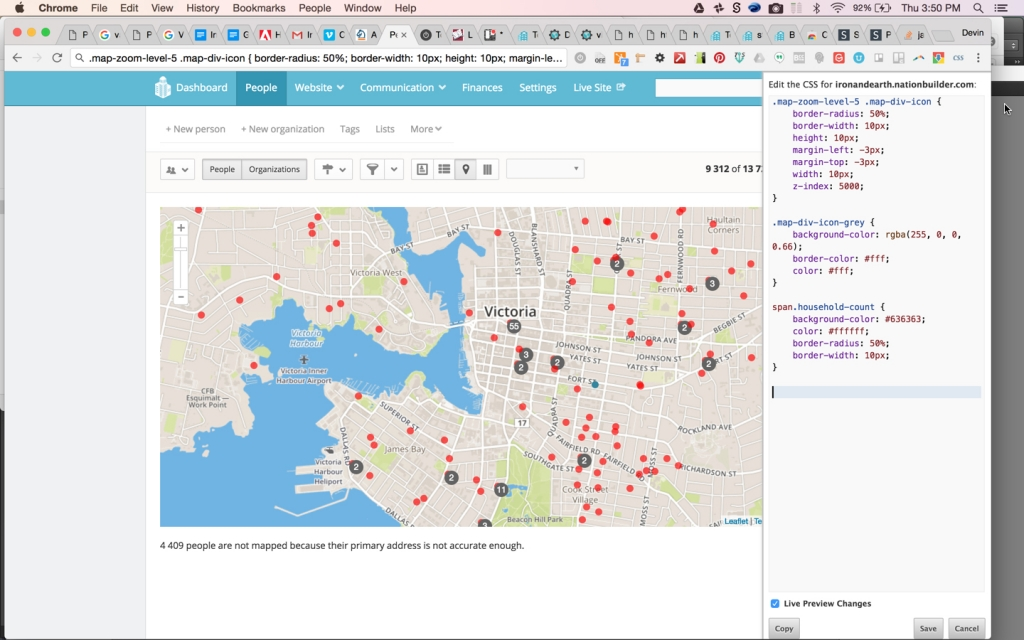Toggle the Organizations segment button

coord(274,169)
